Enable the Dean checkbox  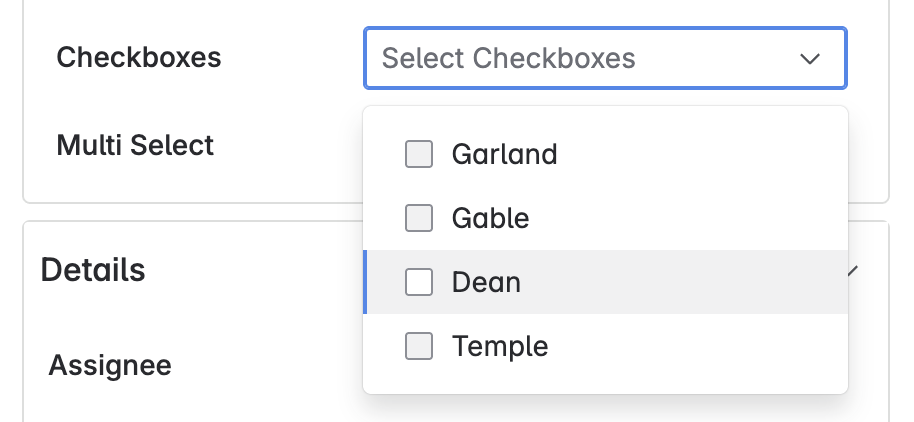click(419, 282)
